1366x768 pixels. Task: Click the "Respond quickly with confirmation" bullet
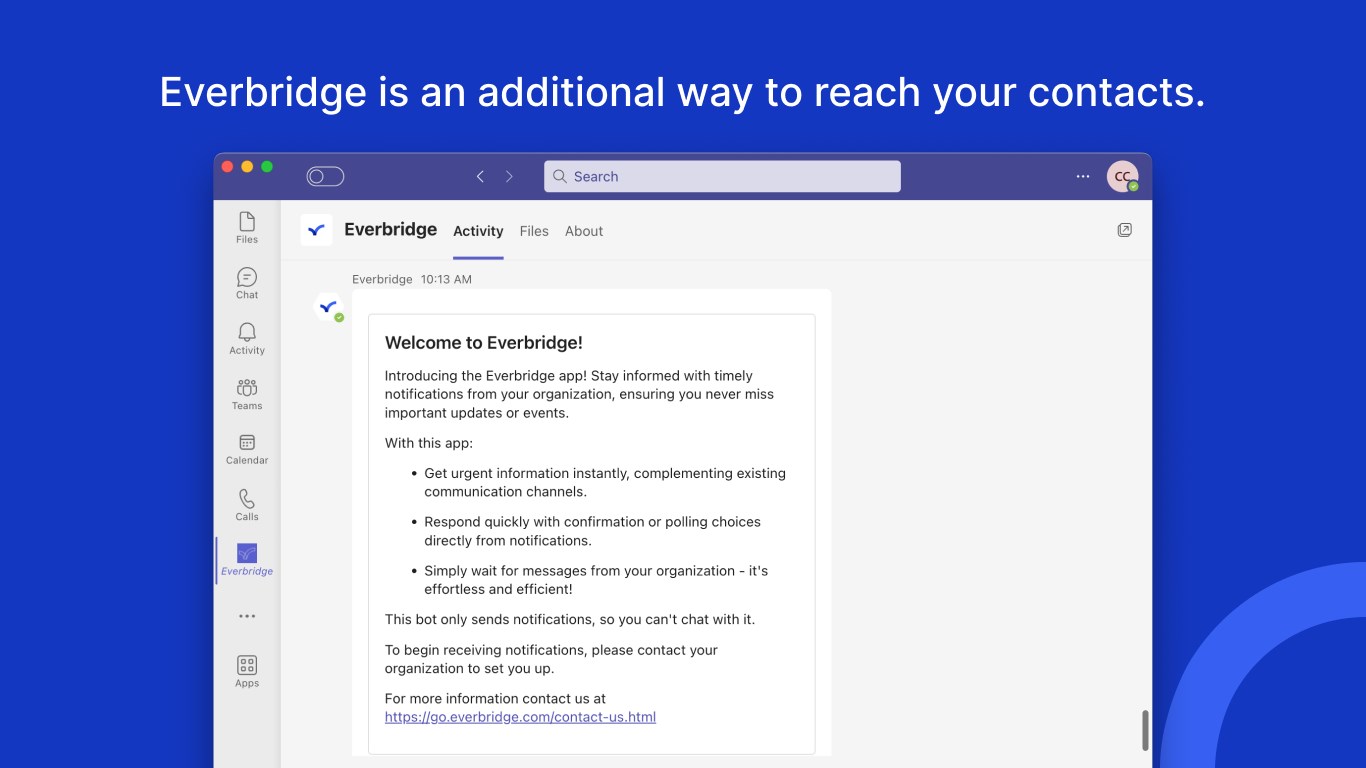pos(592,531)
